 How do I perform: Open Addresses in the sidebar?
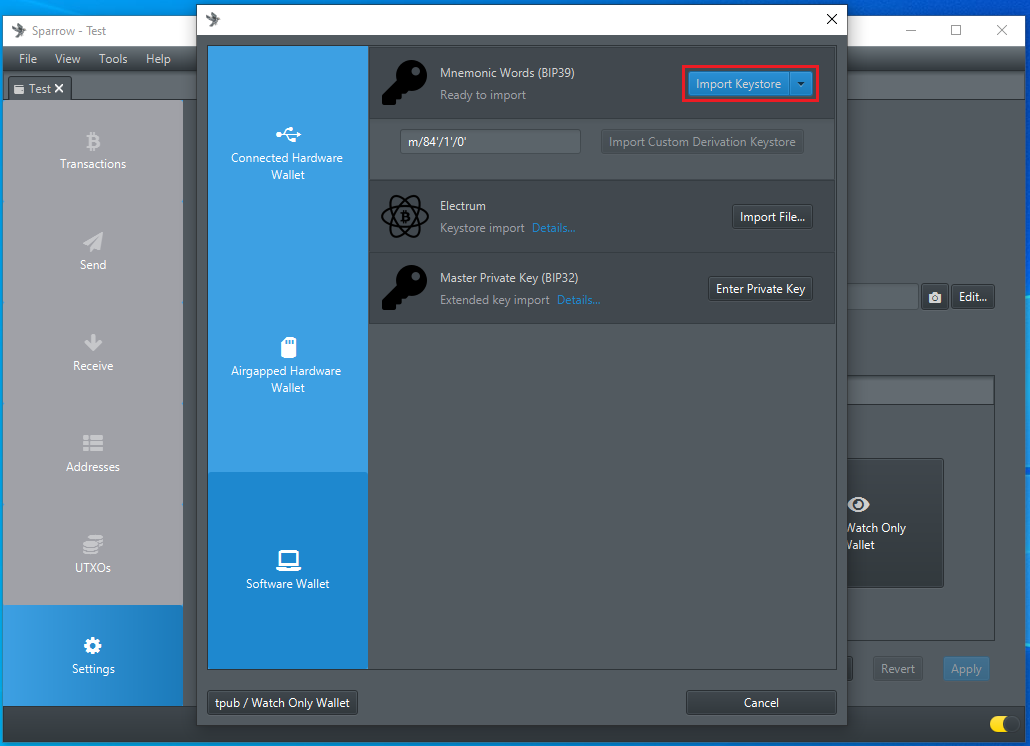pos(93,454)
